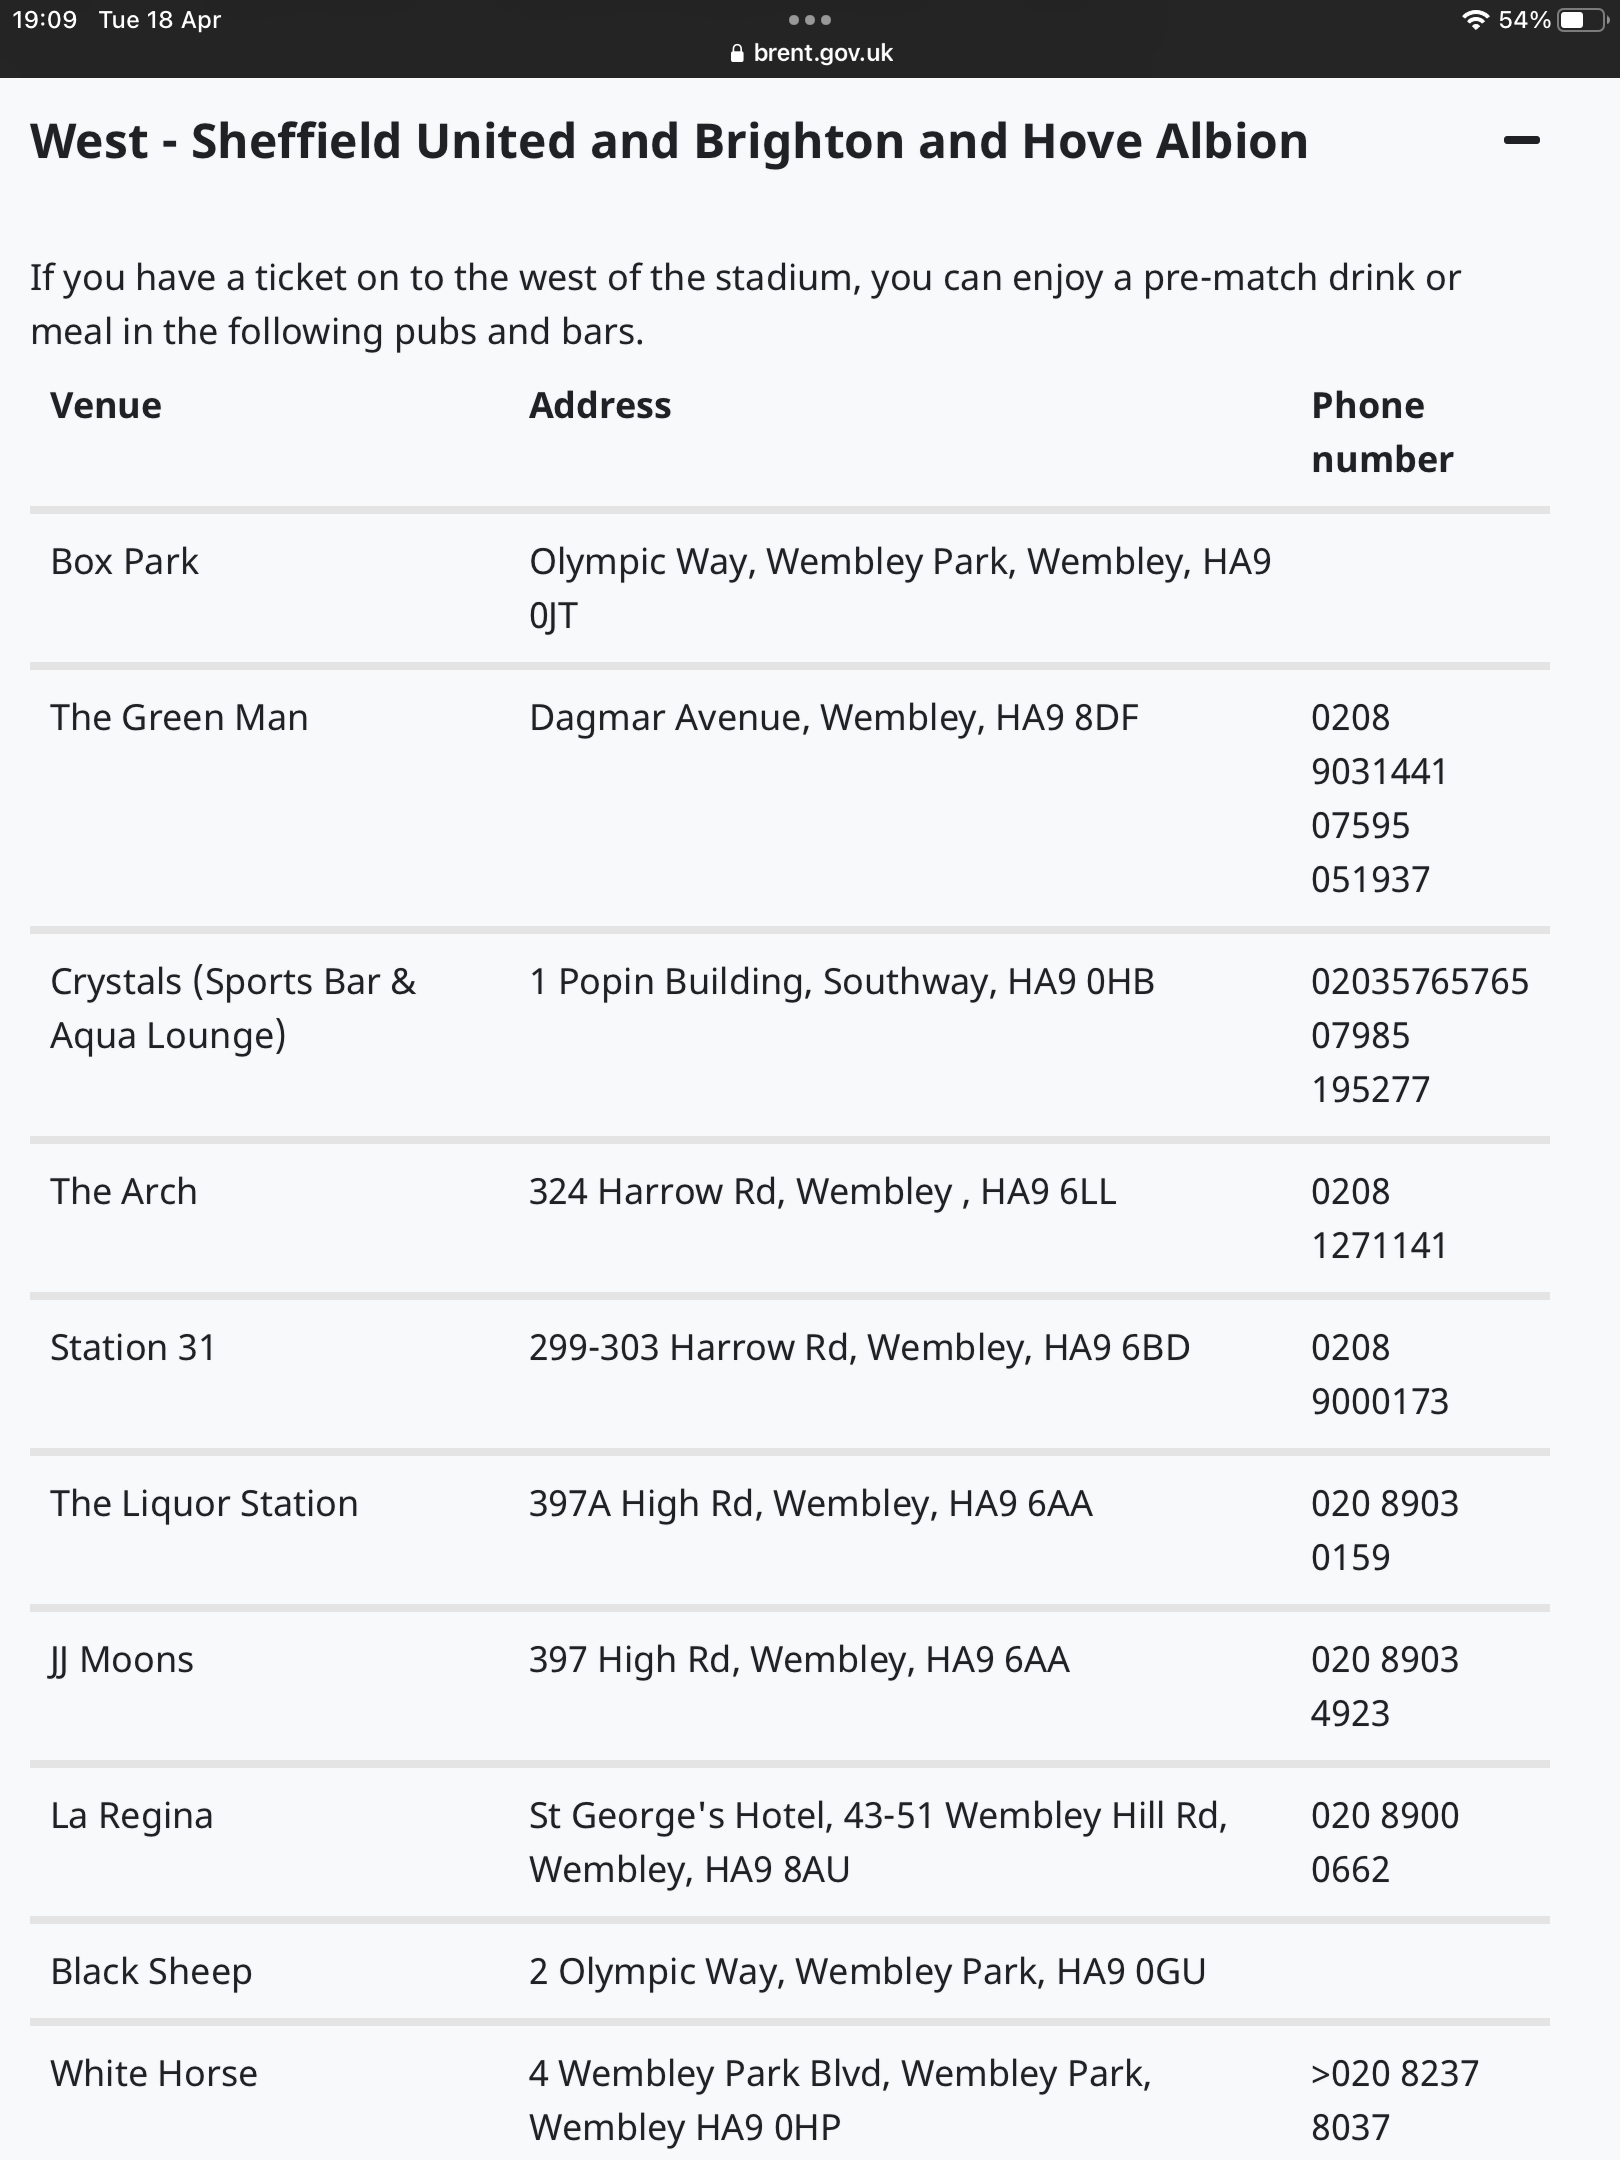Call La Regina phone number
The width and height of the screenshot is (1620, 2160).
(1385, 1842)
